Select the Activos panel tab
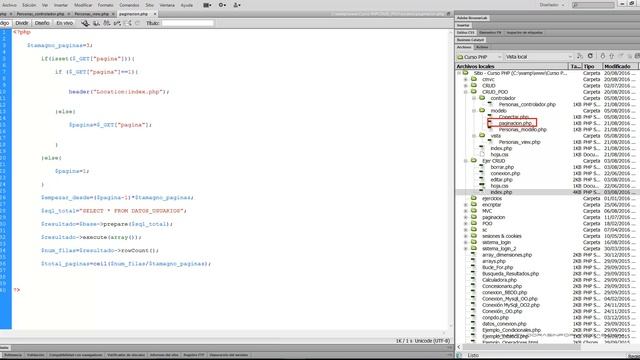Image resolution: width=640 pixels, height=360 pixels. click(482, 47)
